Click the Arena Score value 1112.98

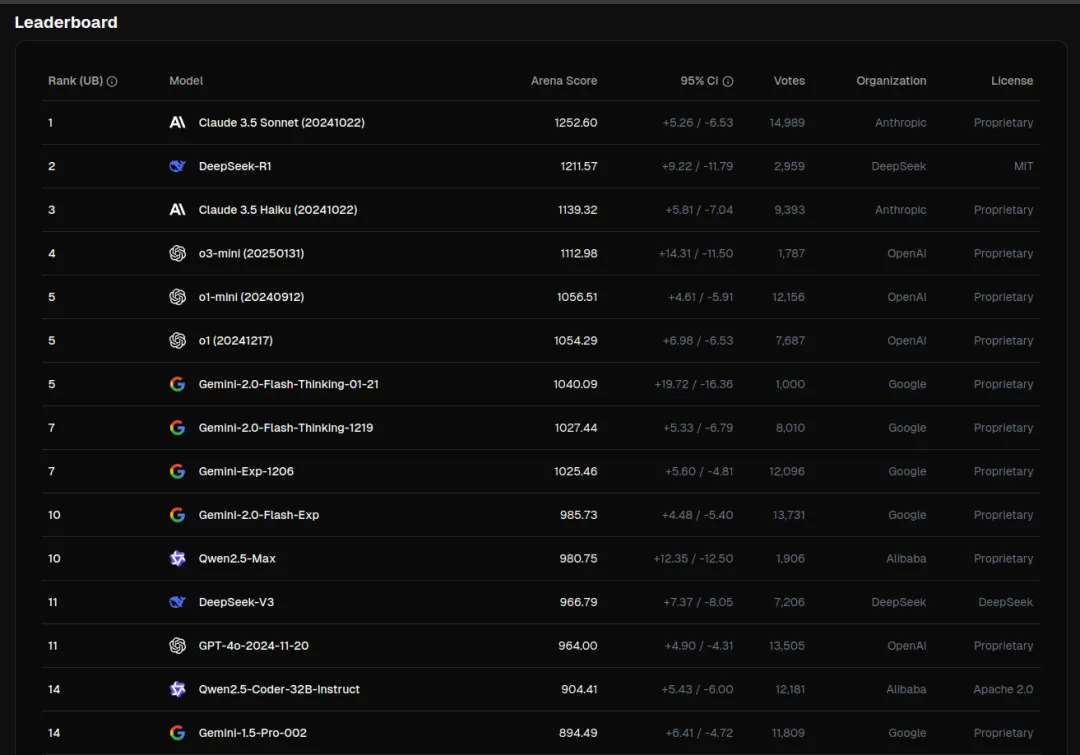(579, 254)
